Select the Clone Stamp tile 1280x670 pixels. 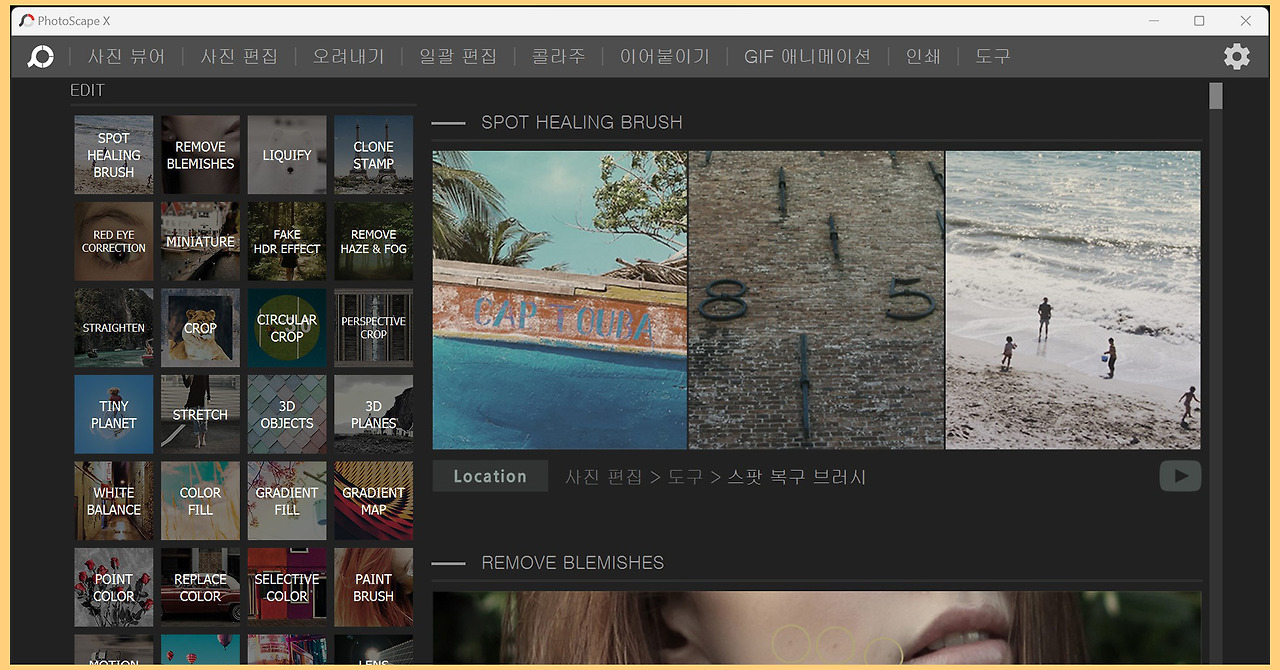tap(373, 155)
